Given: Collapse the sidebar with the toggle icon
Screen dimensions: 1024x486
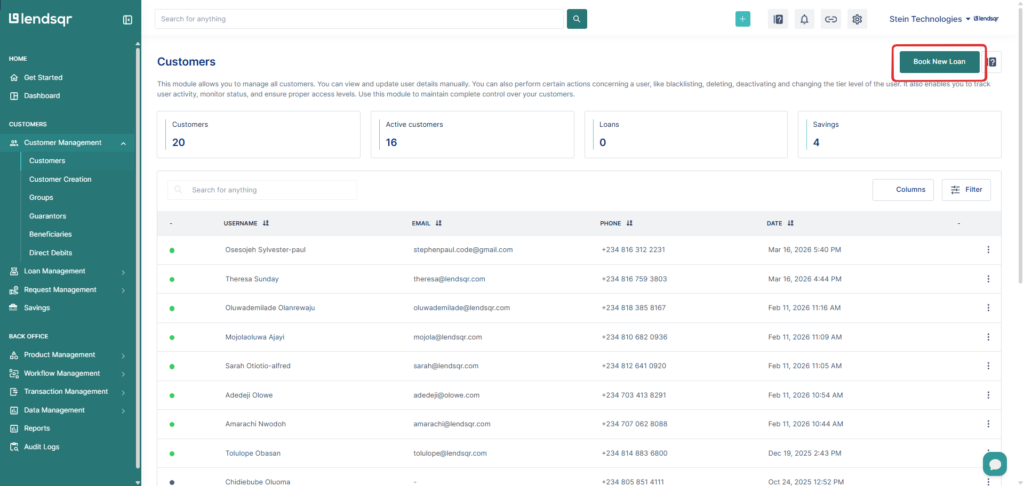Looking at the screenshot, I should 127,19.
